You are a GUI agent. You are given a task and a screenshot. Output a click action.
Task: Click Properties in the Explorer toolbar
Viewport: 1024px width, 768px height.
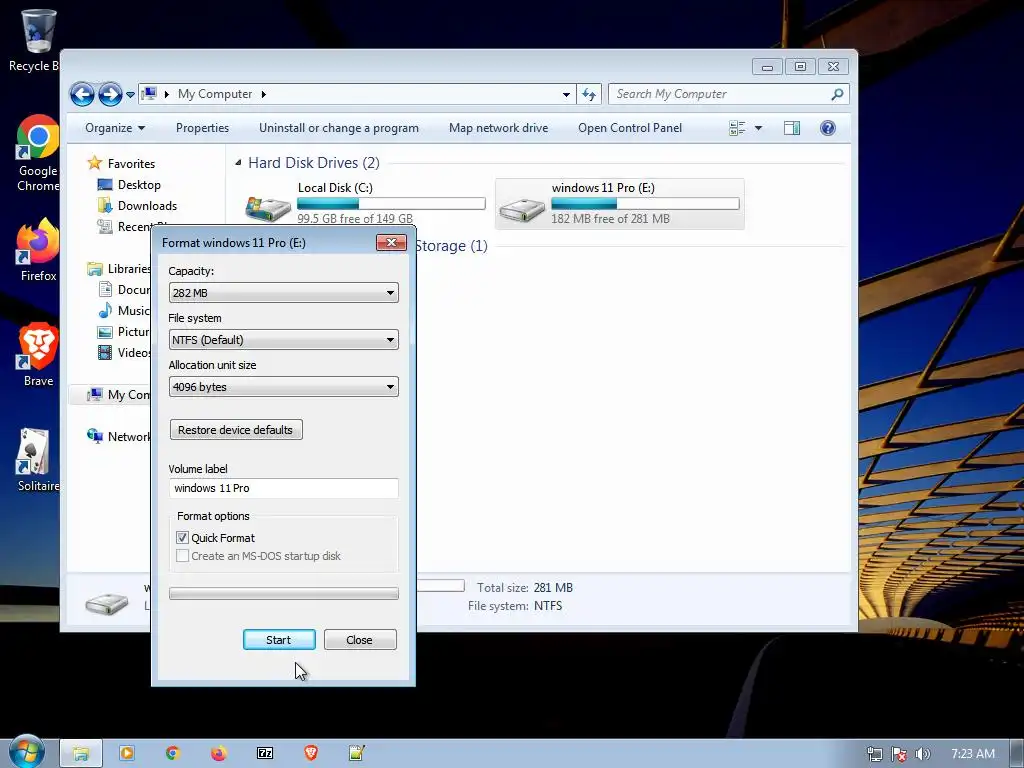[x=202, y=128]
